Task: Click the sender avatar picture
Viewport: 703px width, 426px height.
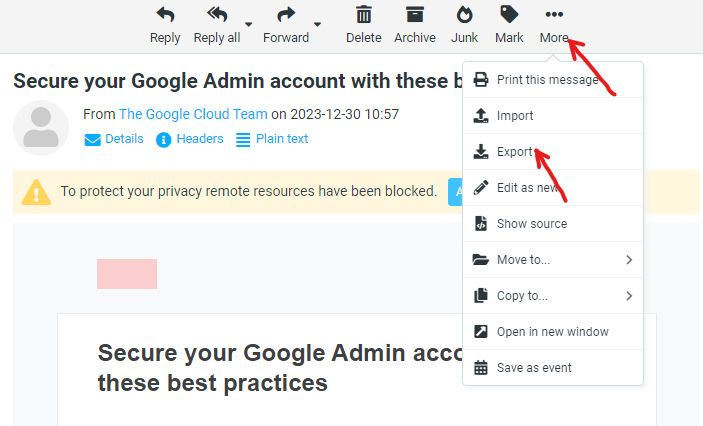Action: [x=41, y=128]
